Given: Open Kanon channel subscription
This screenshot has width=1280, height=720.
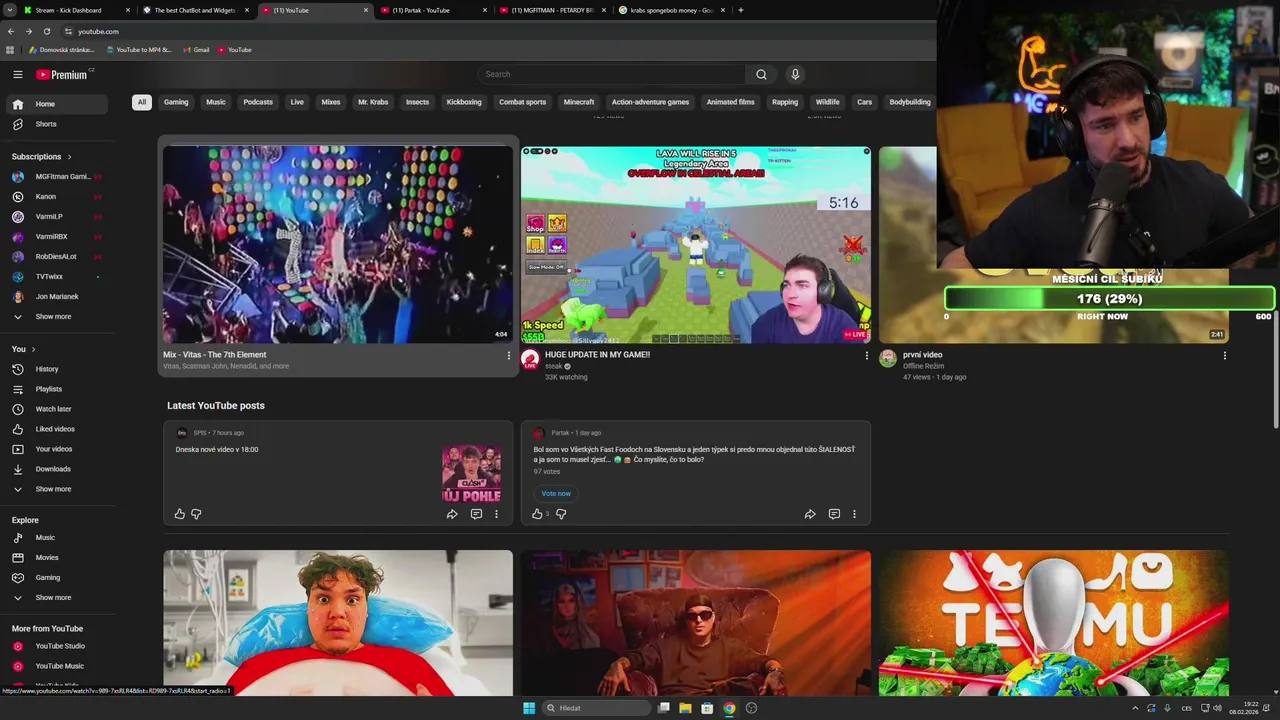Looking at the screenshot, I should click(x=56, y=197).
